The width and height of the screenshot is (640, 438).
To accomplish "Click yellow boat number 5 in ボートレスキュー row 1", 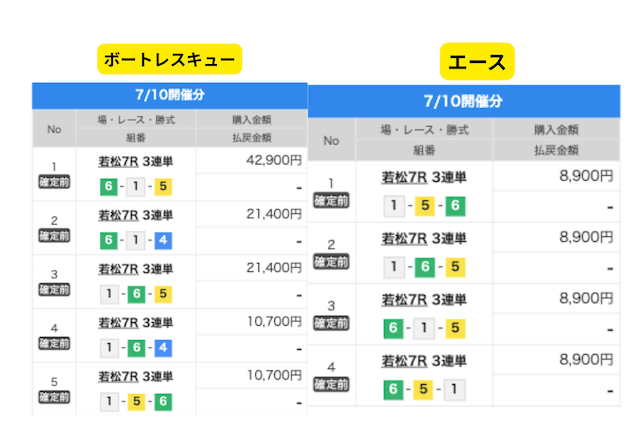I will coord(163,187).
